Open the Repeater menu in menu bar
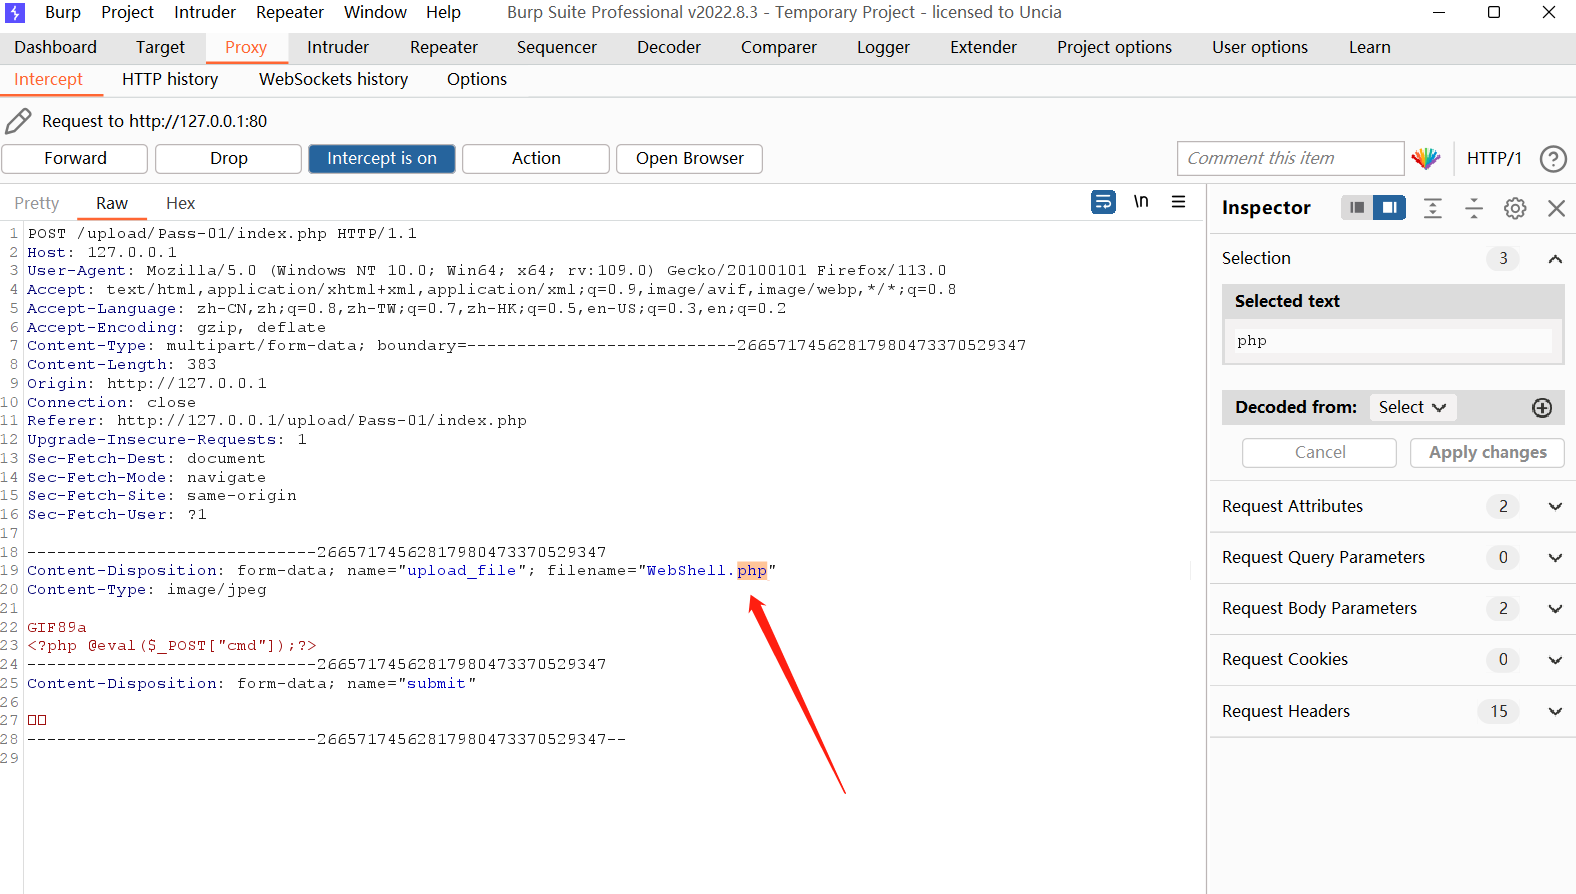 [290, 12]
